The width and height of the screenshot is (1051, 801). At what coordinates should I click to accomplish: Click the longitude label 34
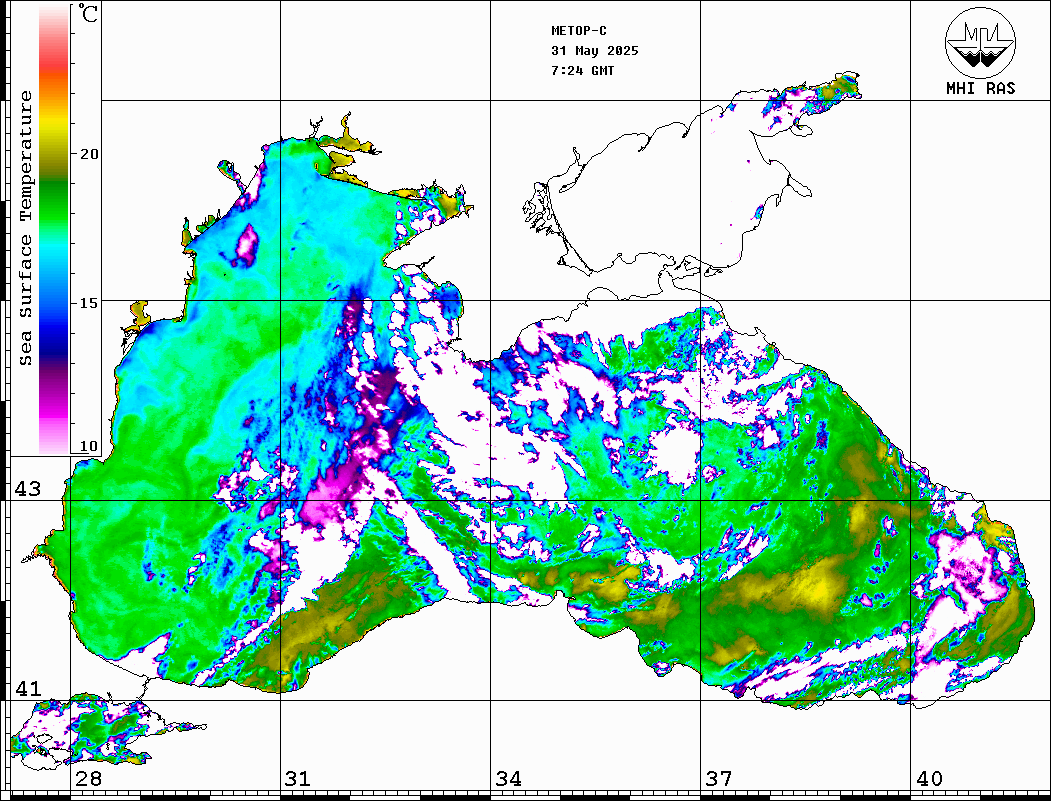click(509, 779)
